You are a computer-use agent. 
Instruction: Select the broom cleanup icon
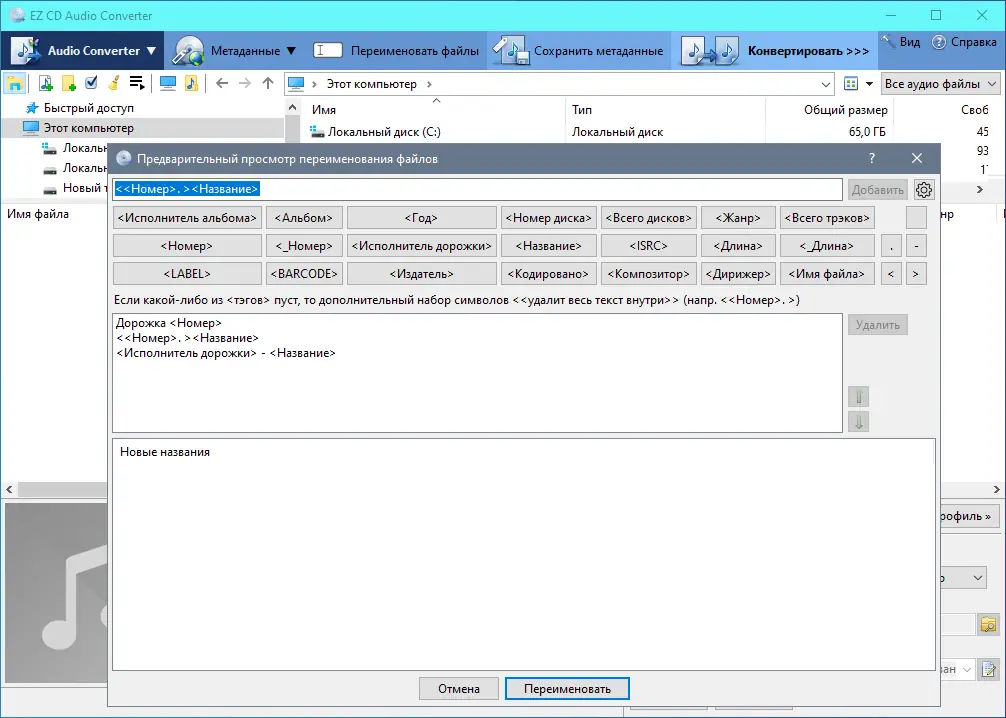click(x=114, y=83)
